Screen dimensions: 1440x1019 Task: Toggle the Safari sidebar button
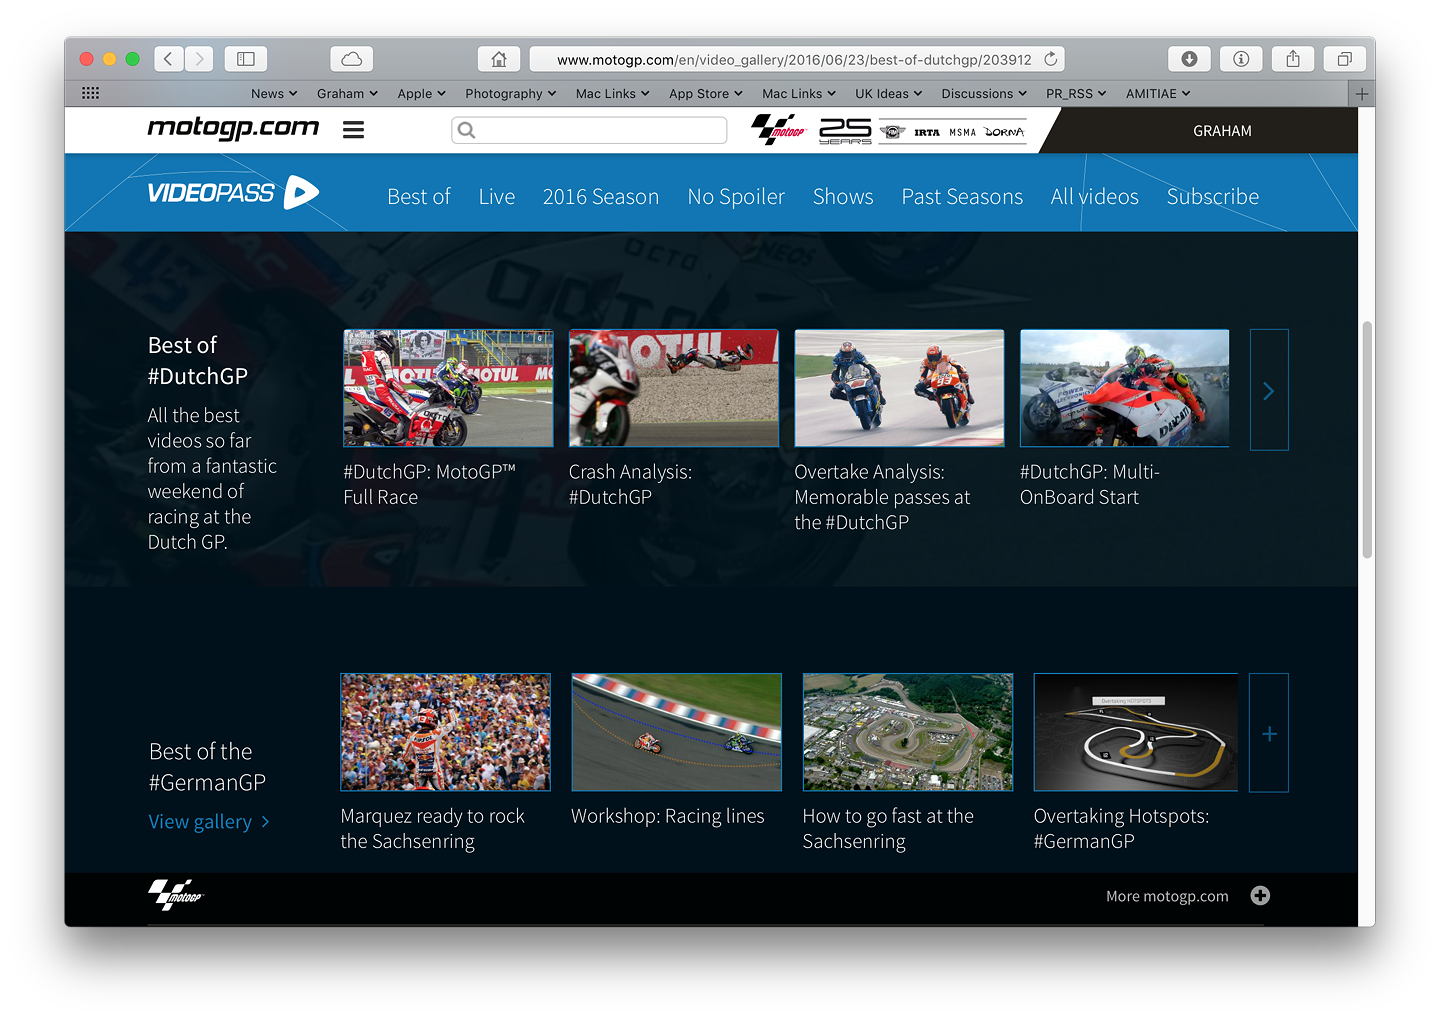[246, 59]
